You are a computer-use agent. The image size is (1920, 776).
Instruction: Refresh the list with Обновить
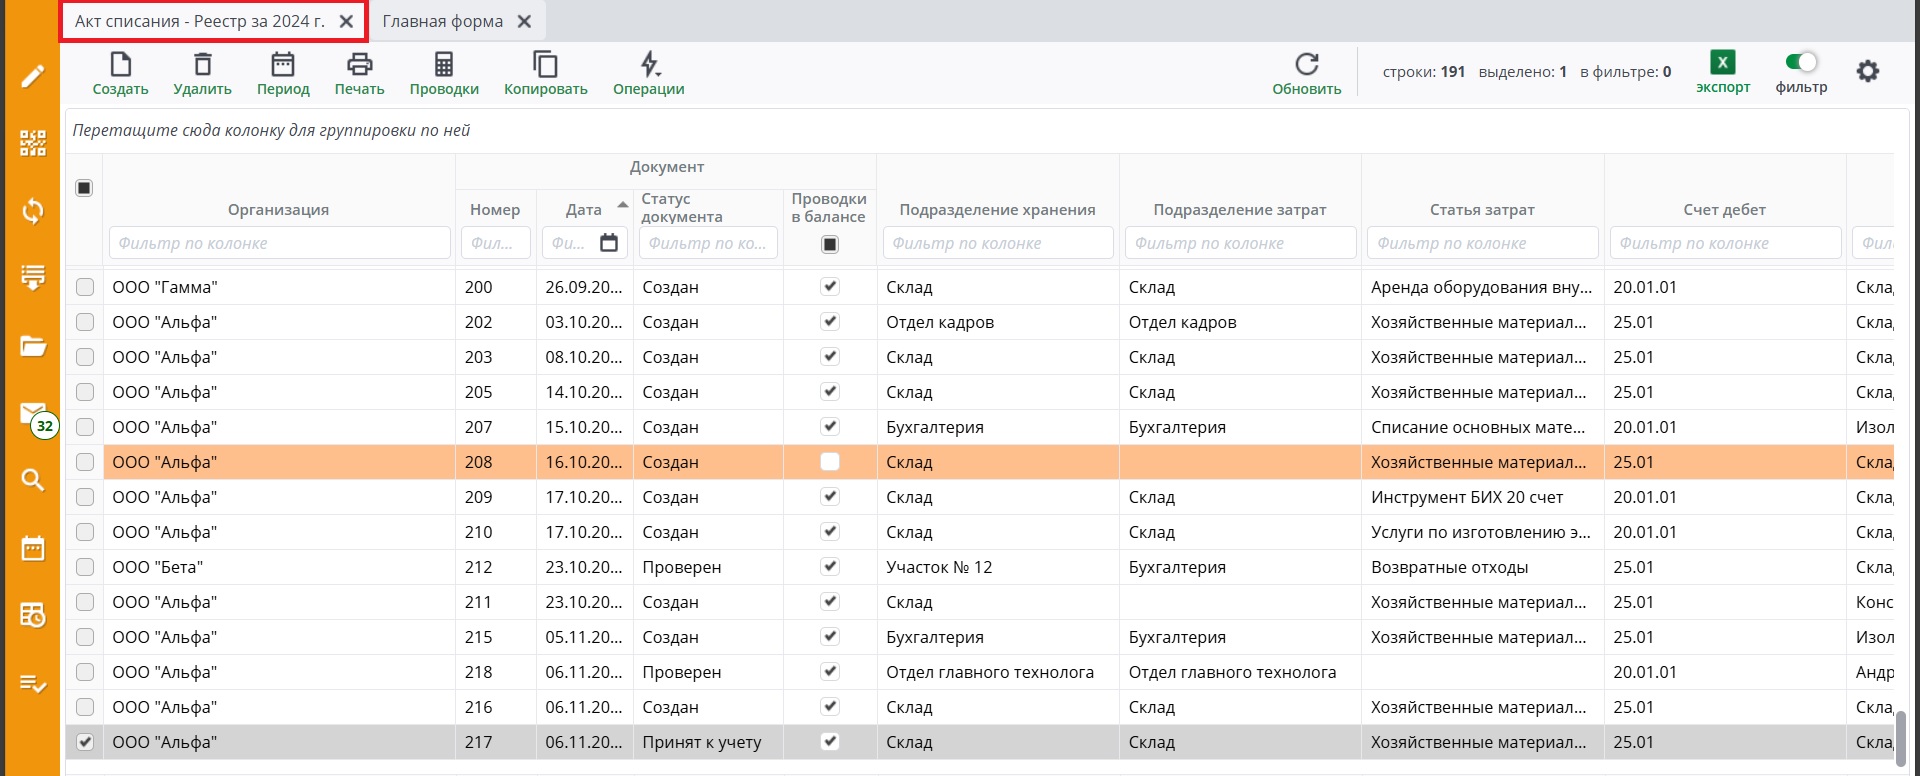coord(1306,66)
